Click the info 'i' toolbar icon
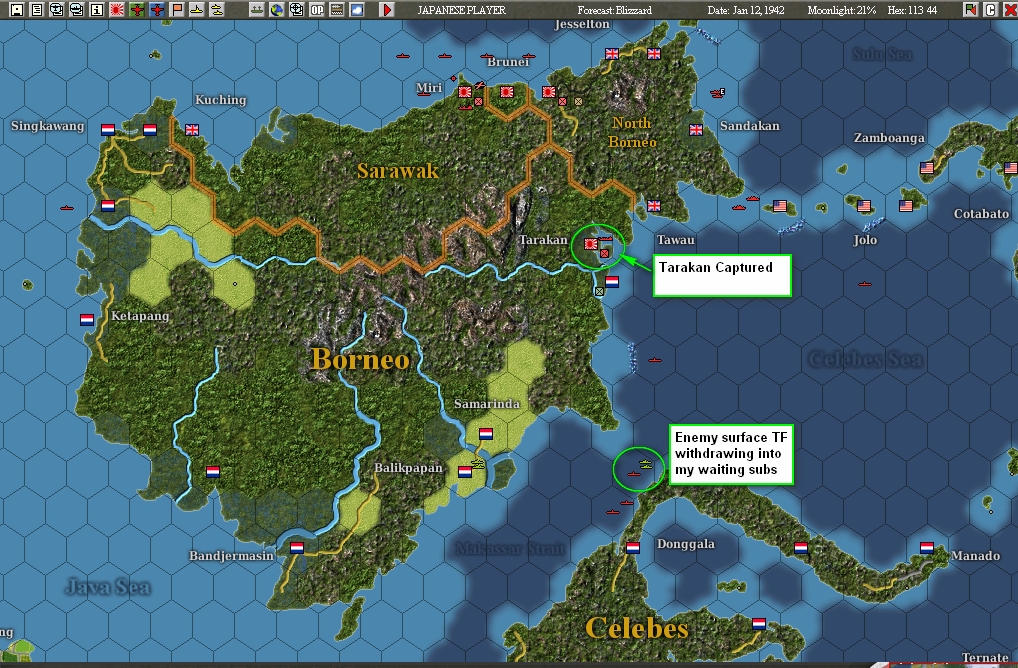The height and width of the screenshot is (668, 1018). [97, 10]
